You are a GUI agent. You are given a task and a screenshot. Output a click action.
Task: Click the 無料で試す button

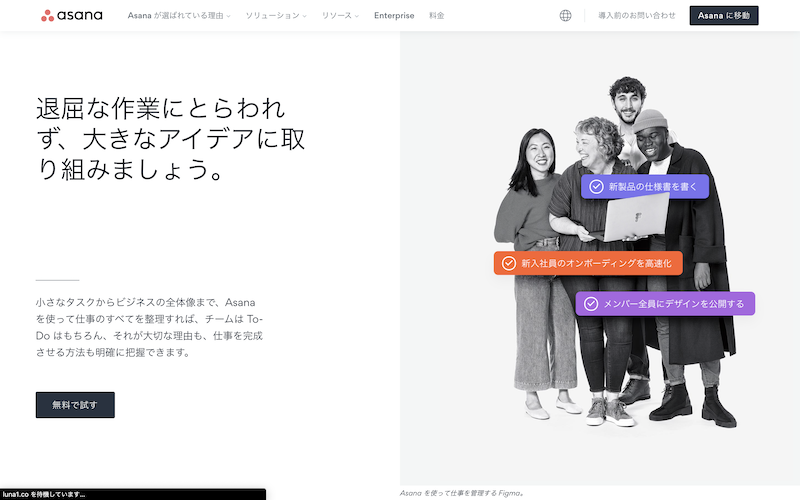coord(75,405)
